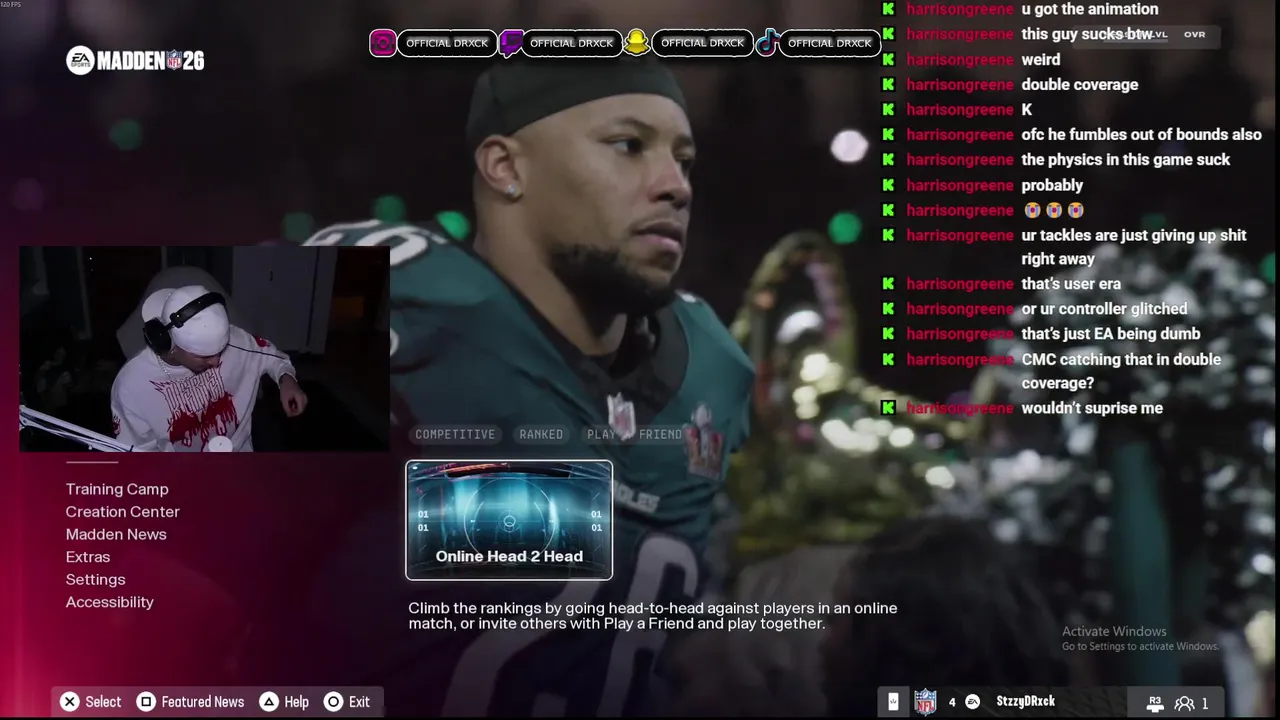Image resolution: width=1280 pixels, height=720 pixels.
Task: Open Training Camp from the side menu
Action: tap(117, 489)
